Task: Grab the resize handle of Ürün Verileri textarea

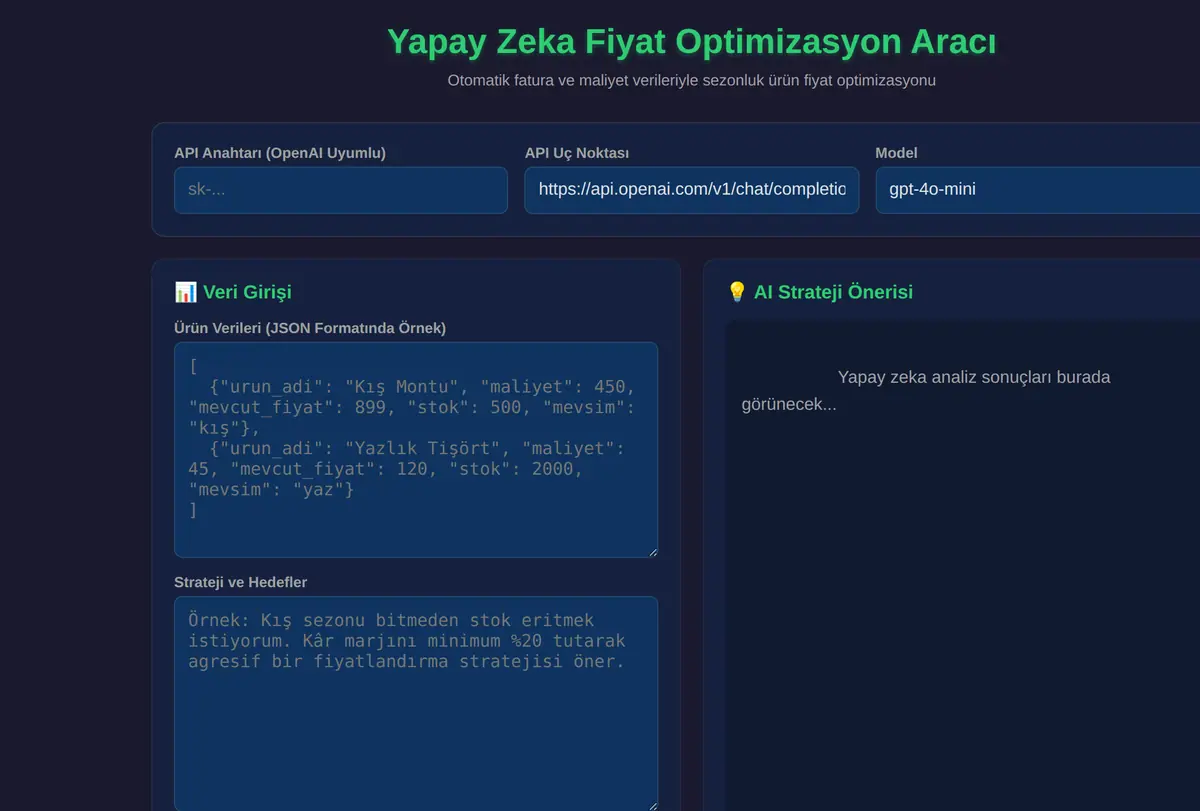Action: (x=651, y=551)
